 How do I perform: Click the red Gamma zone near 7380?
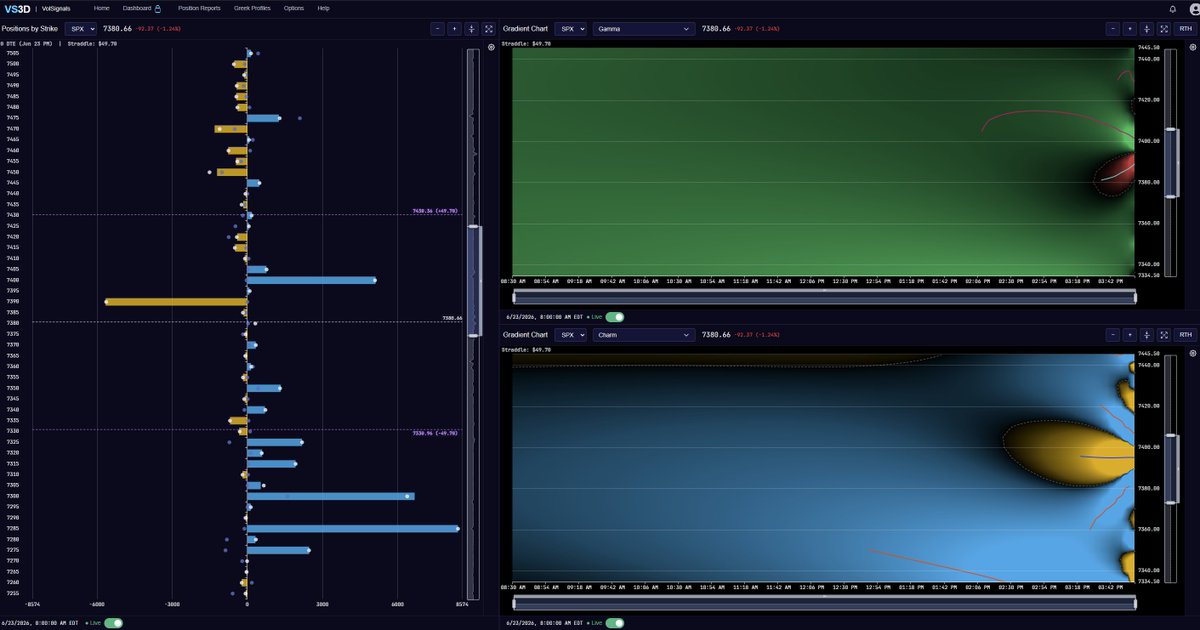coord(1113,175)
